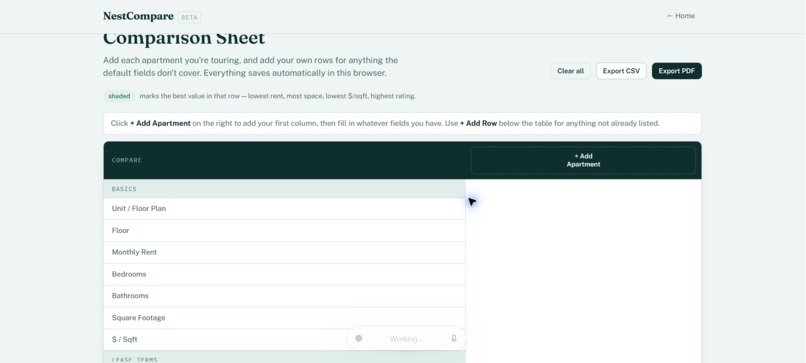This screenshot has height=363, width=806.
Task: Select the $ / Sqft row
Action: (x=284, y=339)
